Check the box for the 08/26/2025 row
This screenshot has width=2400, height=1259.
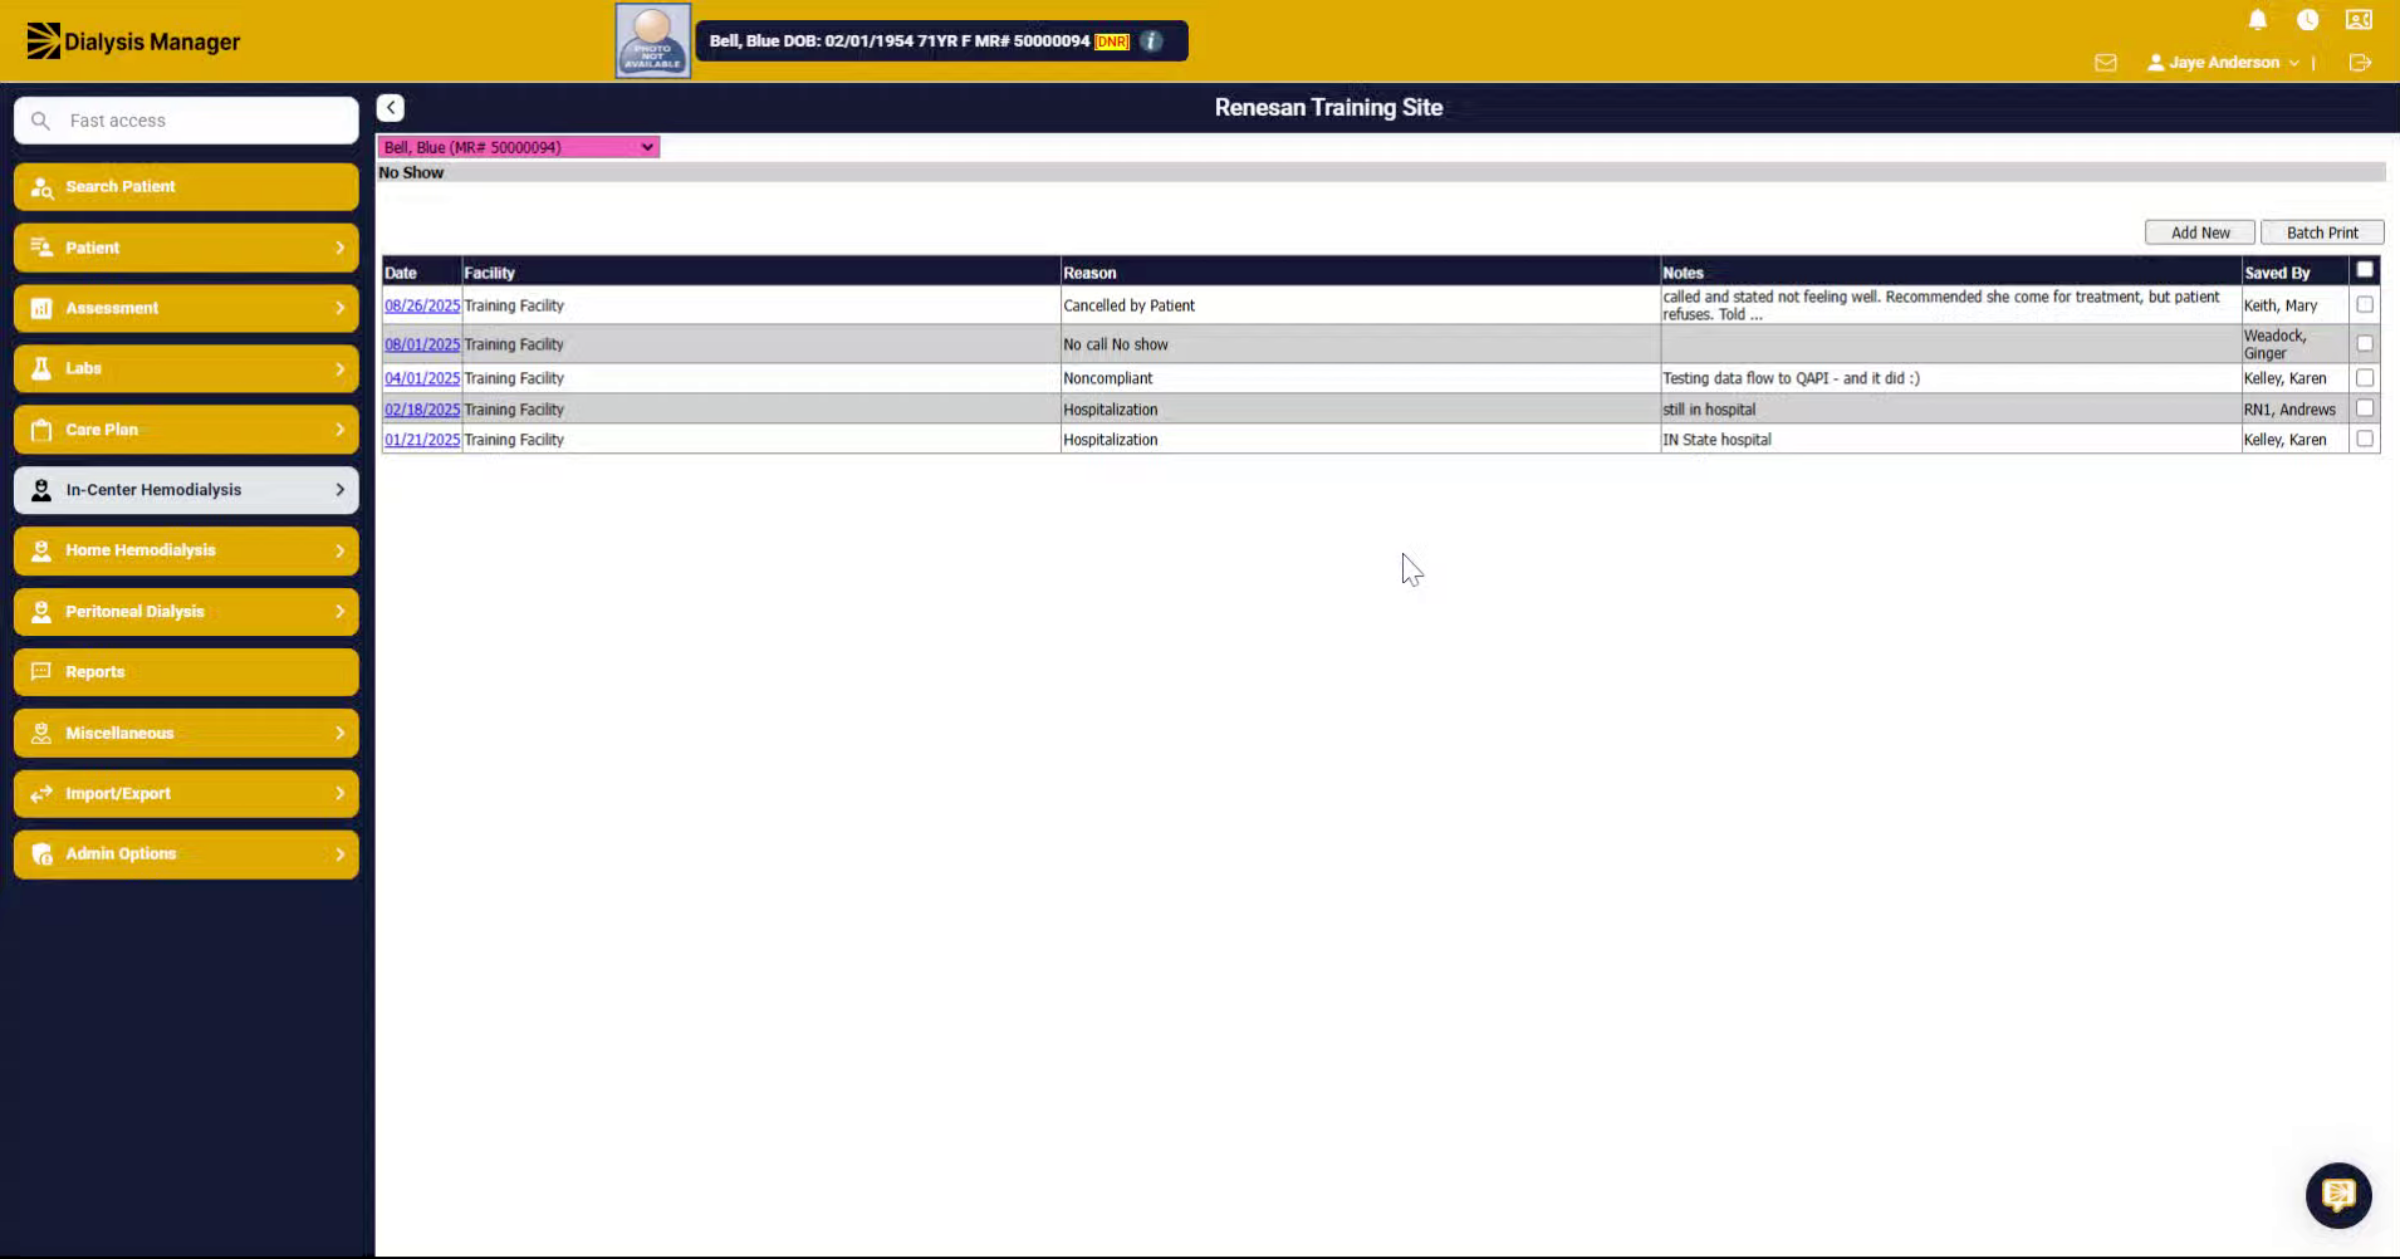pyautogui.click(x=2364, y=305)
